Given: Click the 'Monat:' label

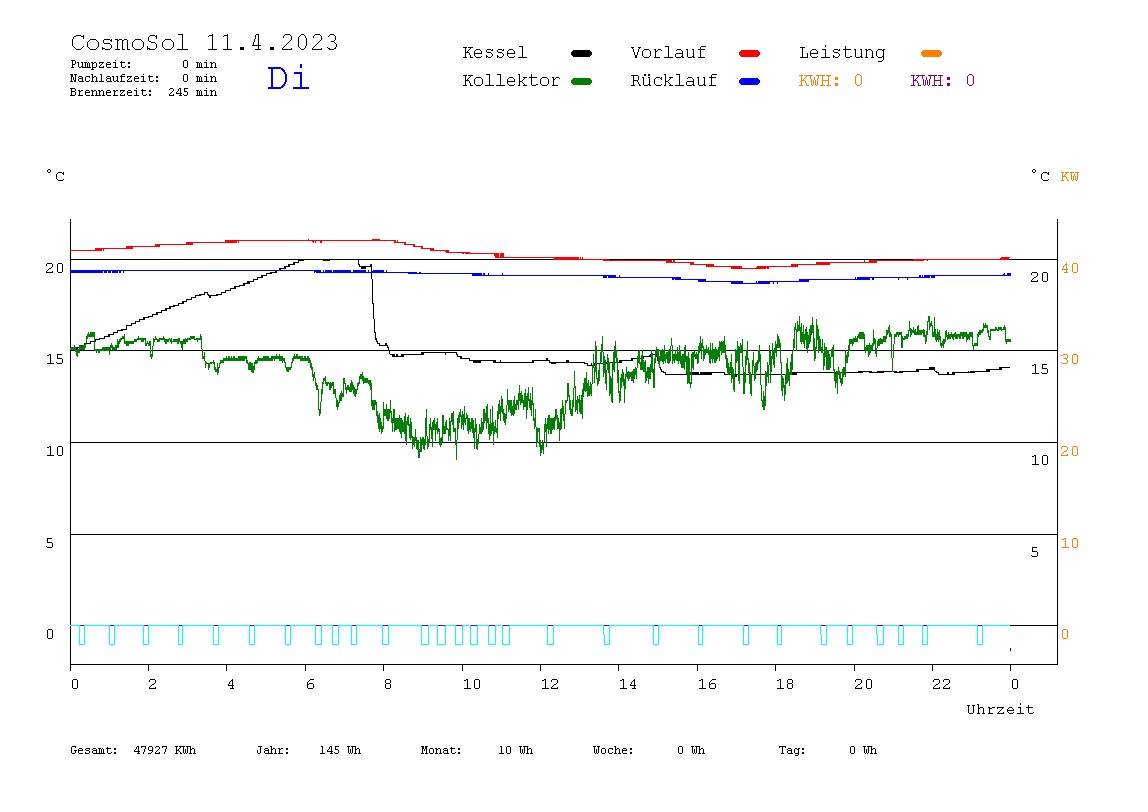Looking at the screenshot, I should 441,750.
